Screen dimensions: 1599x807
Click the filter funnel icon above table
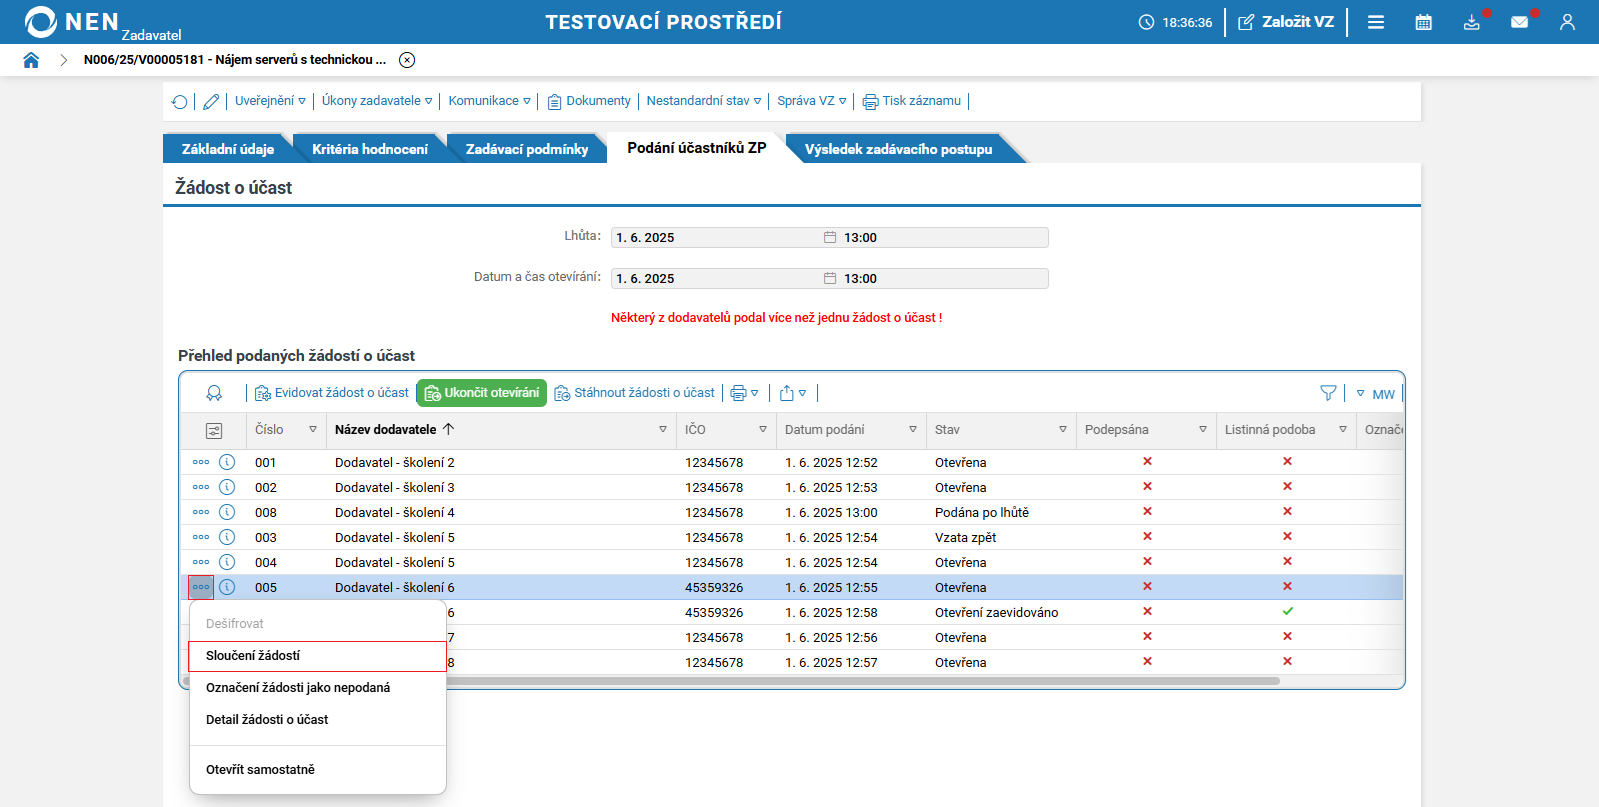tap(1328, 393)
